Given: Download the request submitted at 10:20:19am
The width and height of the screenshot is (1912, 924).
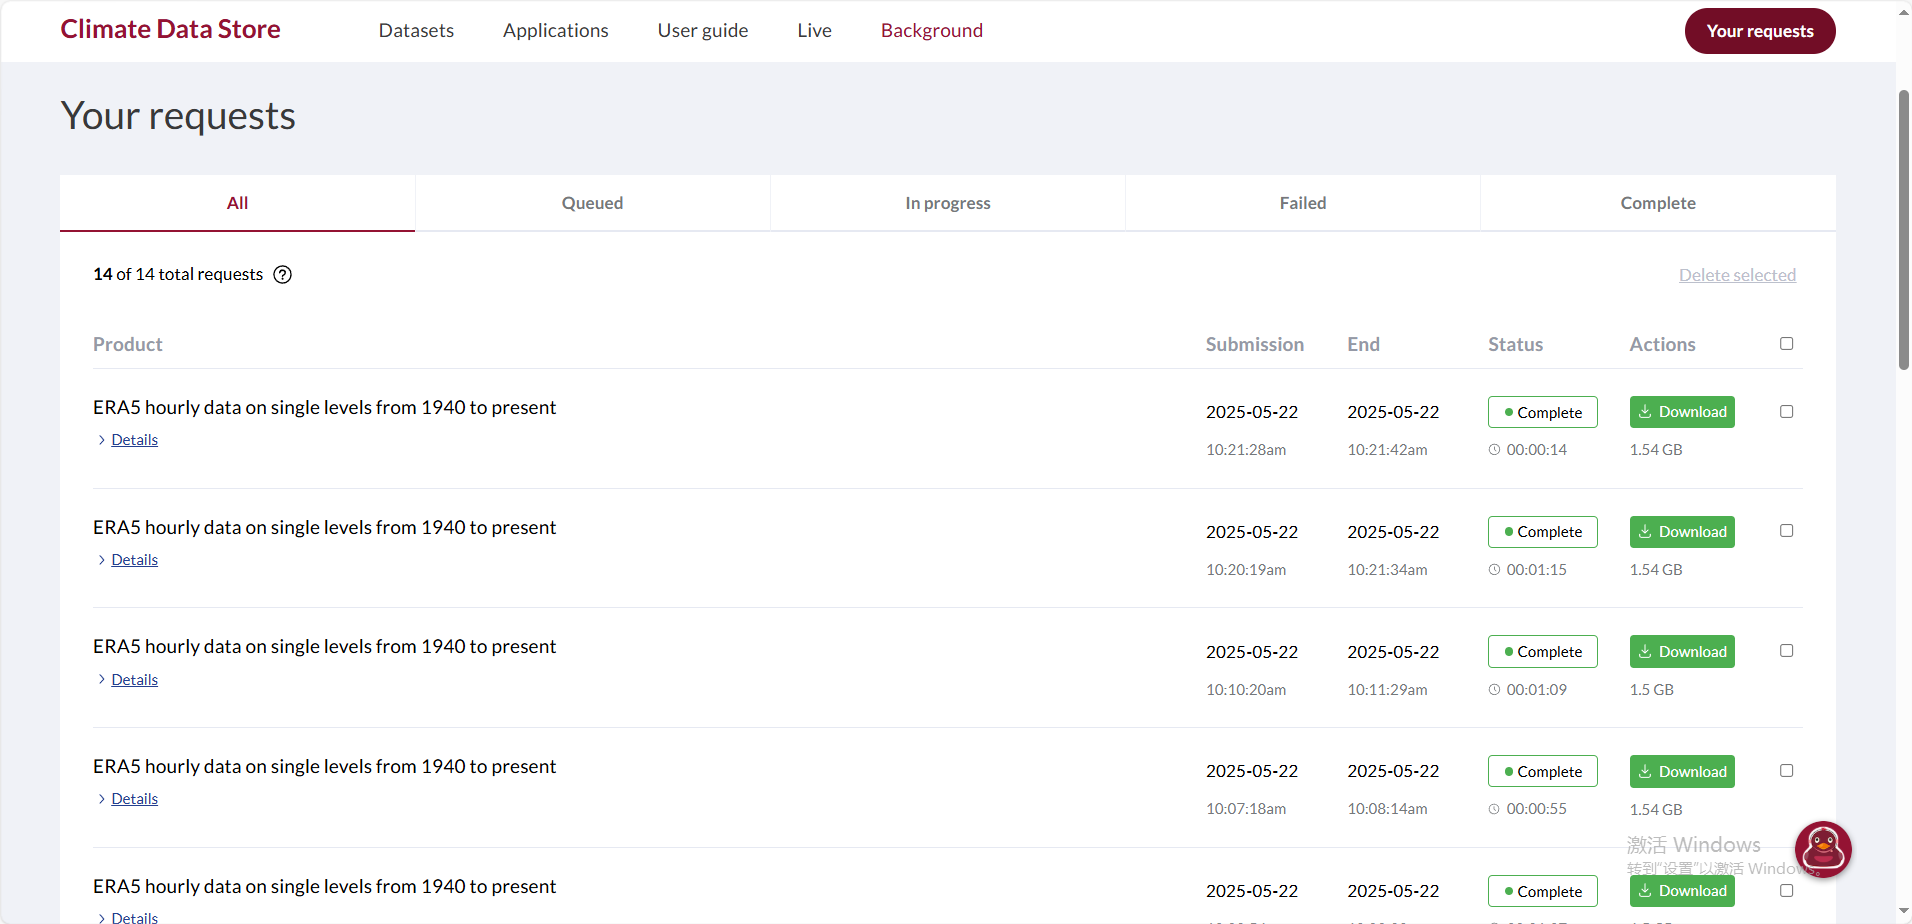Looking at the screenshot, I should (x=1682, y=532).
